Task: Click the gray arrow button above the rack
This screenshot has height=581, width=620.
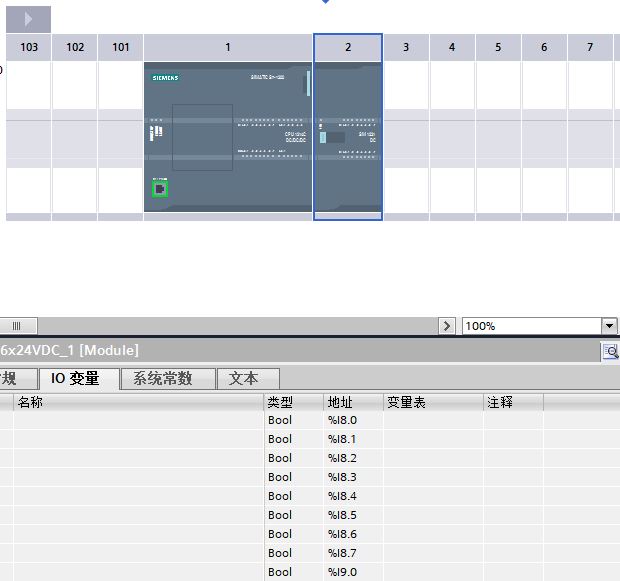Action: [x=29, y=19]
